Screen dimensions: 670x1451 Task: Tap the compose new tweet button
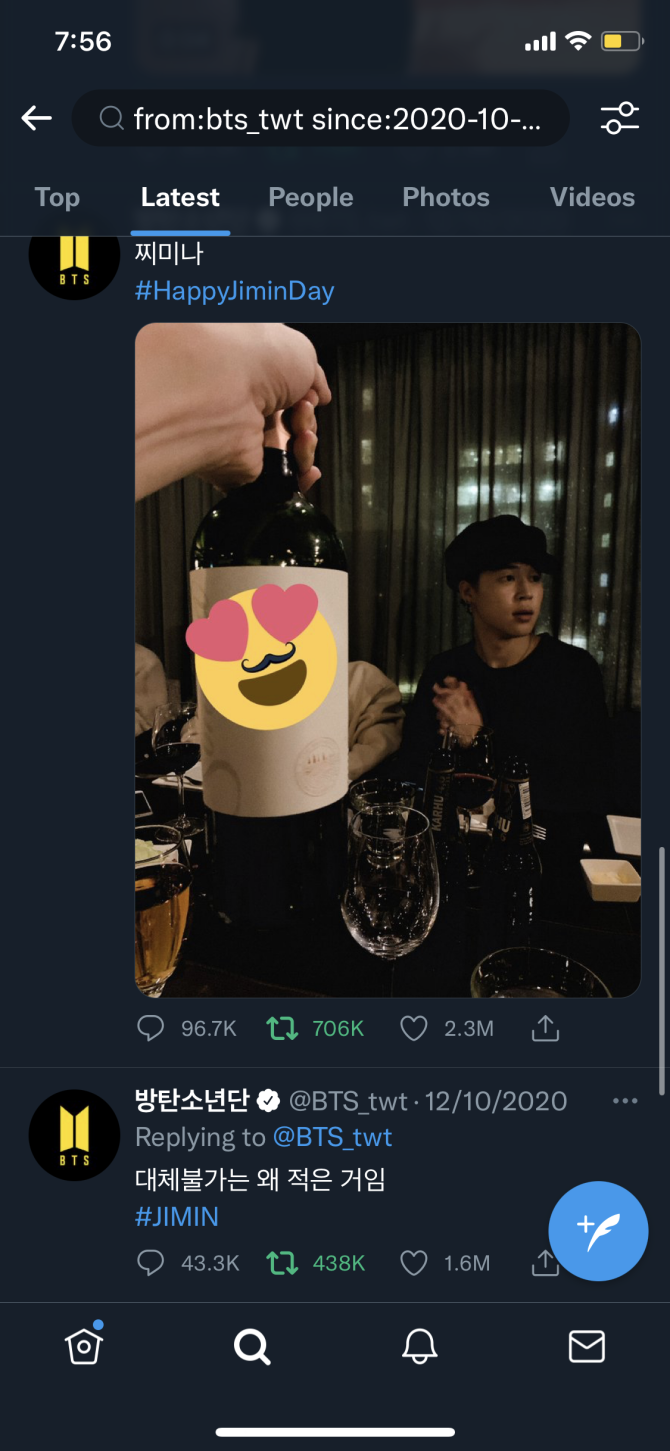click(598, 1231)
